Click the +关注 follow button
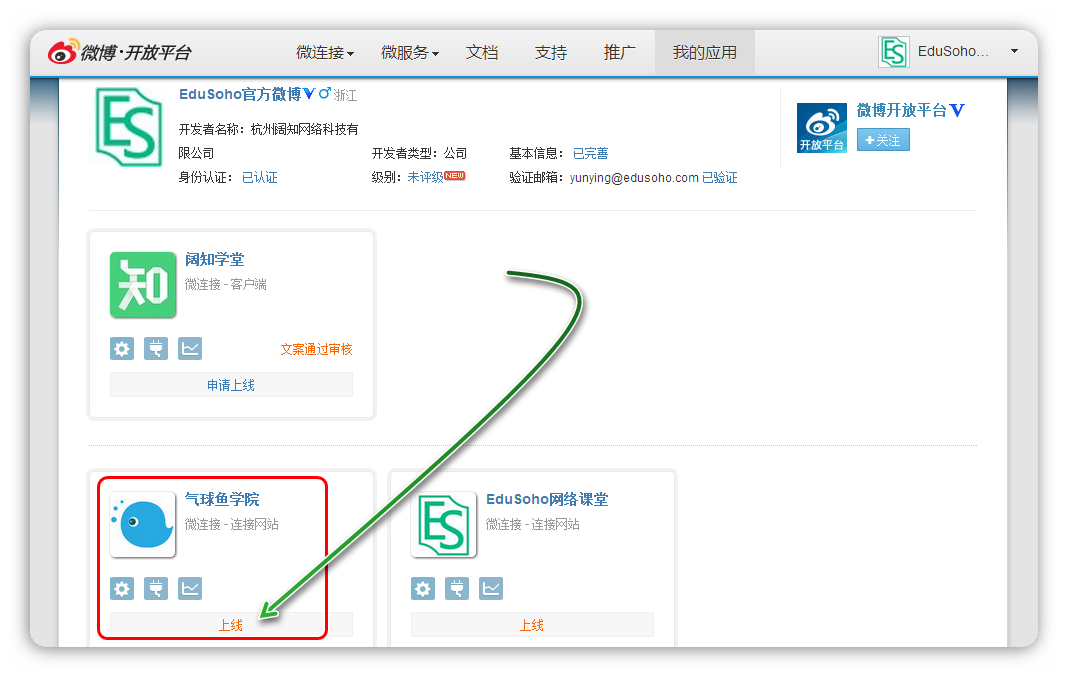This screenshot has width=1068, height=677. pyautogui.click(x=883, y=140)
